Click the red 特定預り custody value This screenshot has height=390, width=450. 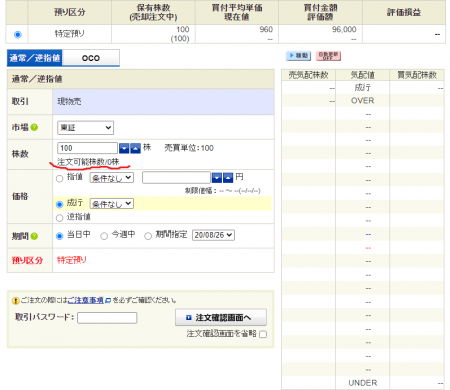coord(72,260)
